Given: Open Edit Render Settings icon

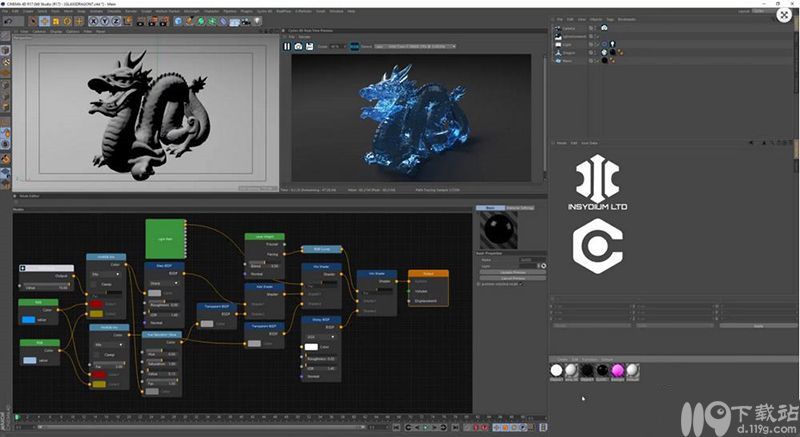Looking at the screenshot, I should (164, 21).
